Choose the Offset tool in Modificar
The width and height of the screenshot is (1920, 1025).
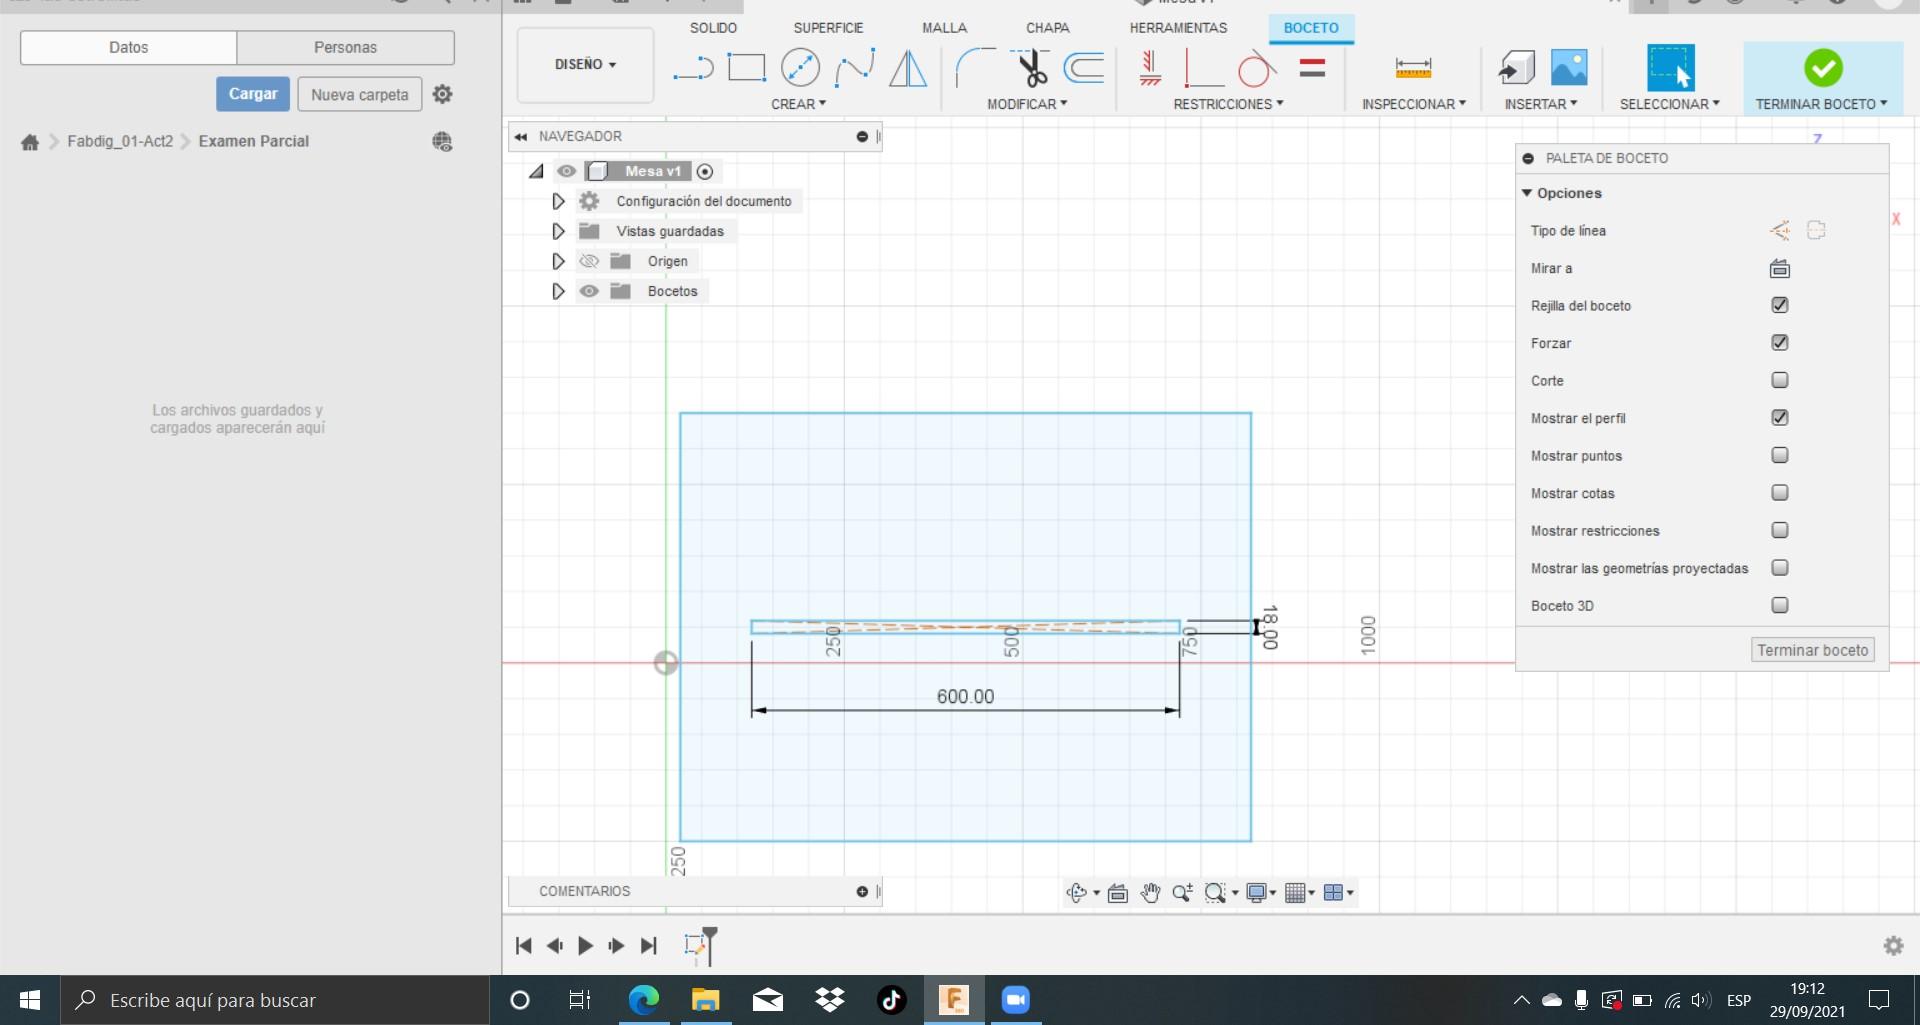1084,68
